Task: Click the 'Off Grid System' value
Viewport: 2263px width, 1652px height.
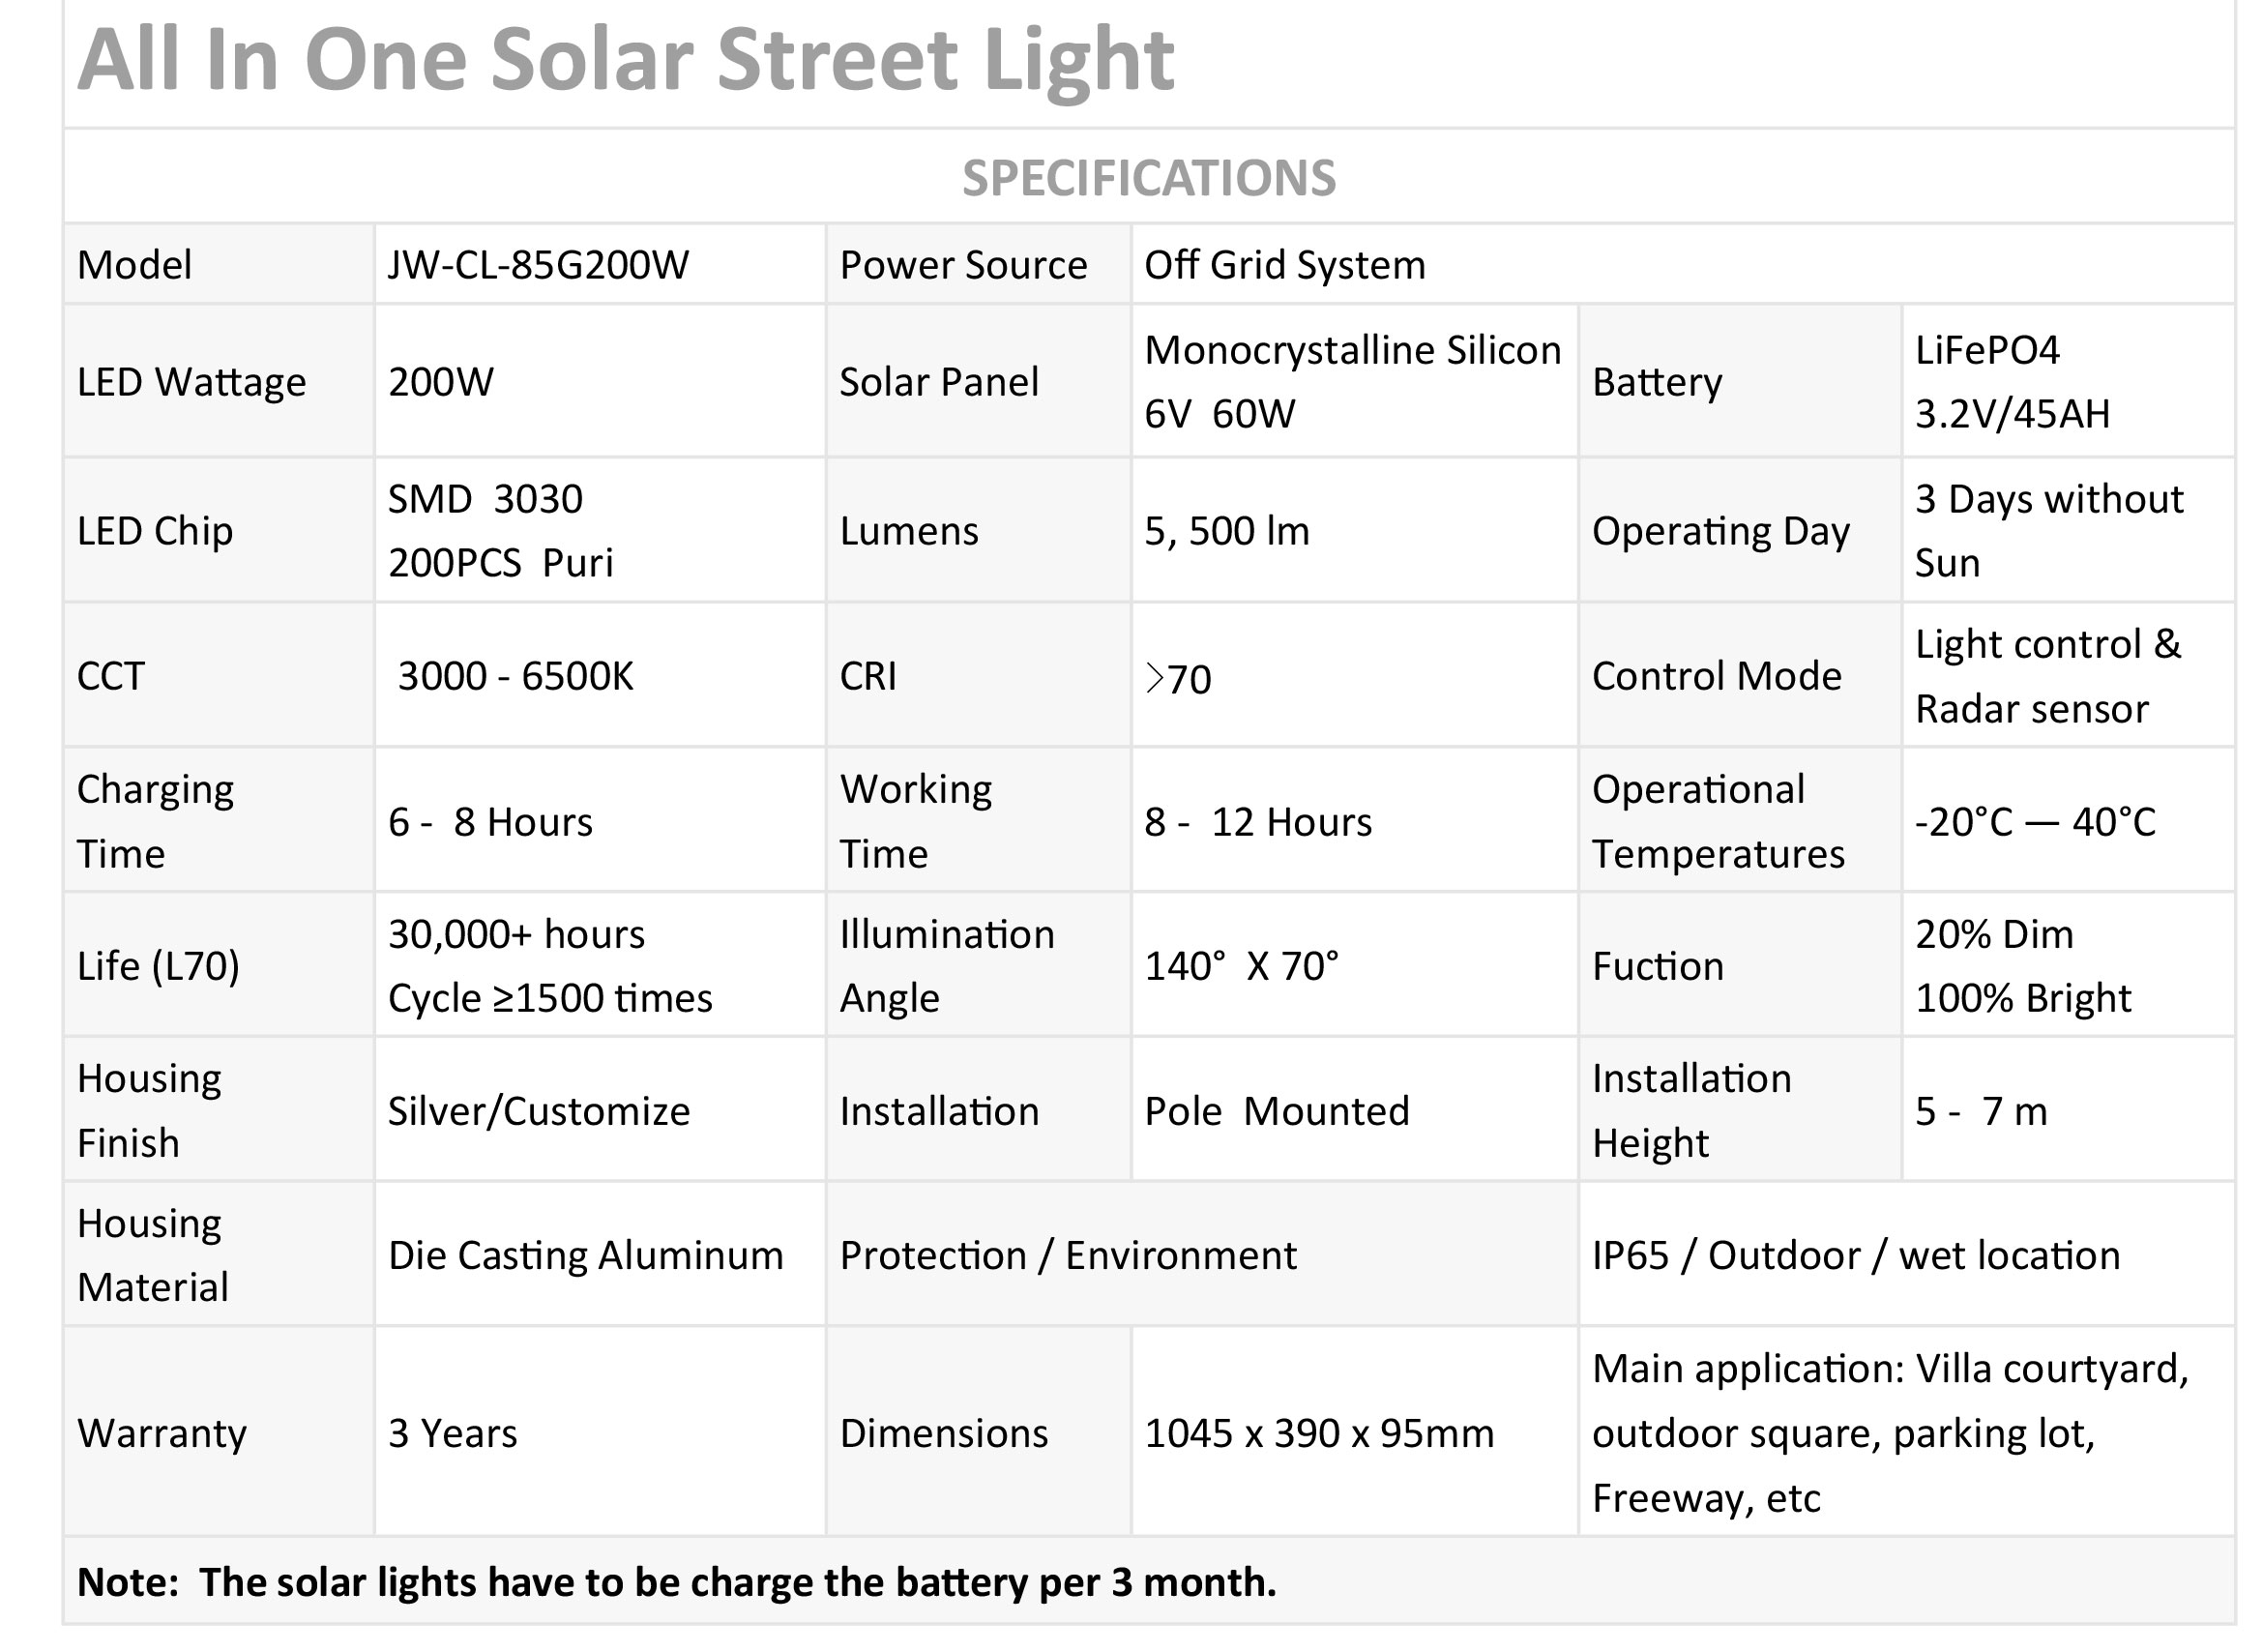Action: click(x=1284, y=265)
